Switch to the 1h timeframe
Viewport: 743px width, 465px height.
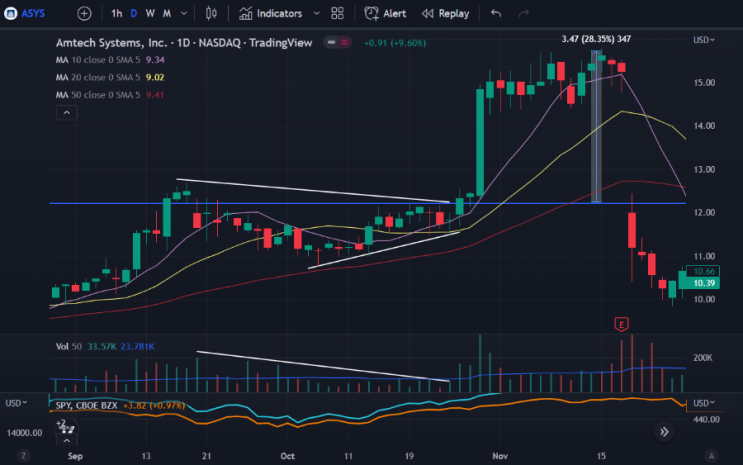coord(116,13)
